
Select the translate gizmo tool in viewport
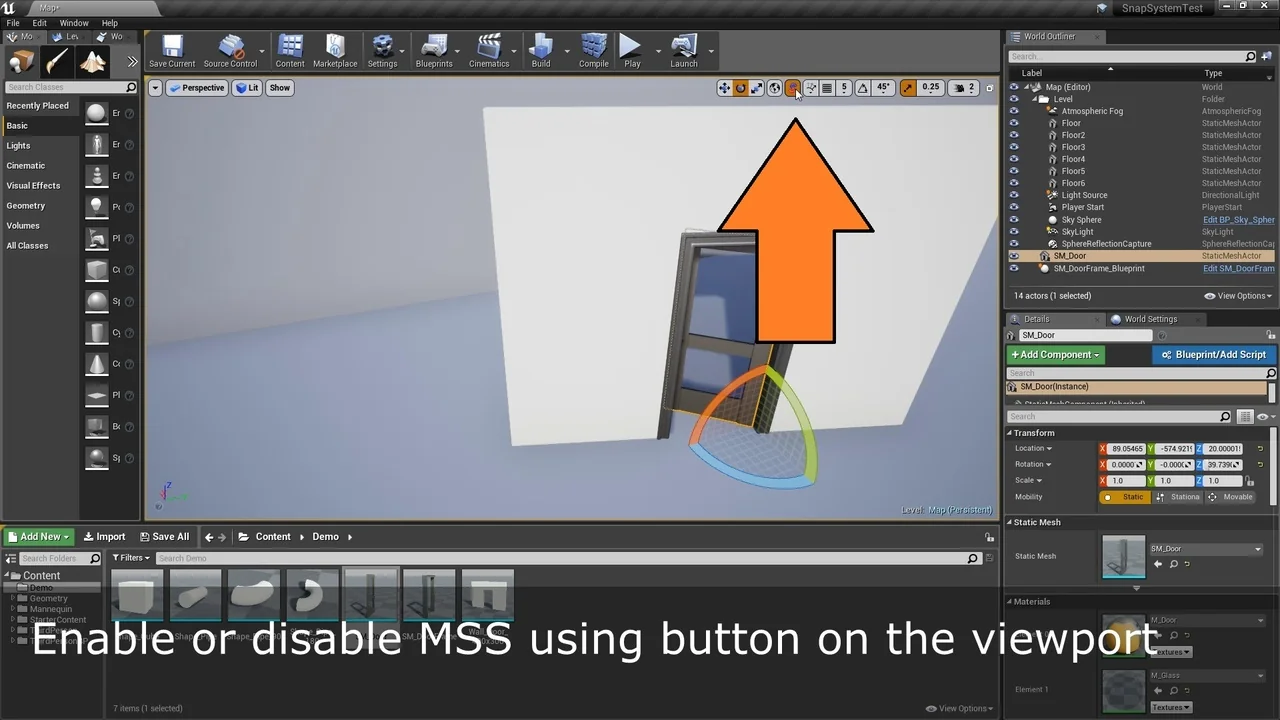click(724, 88)
